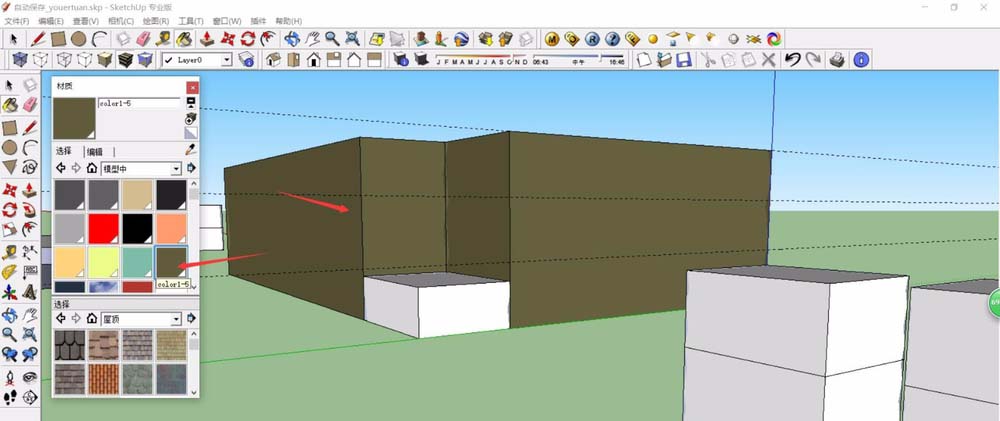Open the 相机(C) menu
Screen dimensions: 1000x421
(x=121, y=21)
